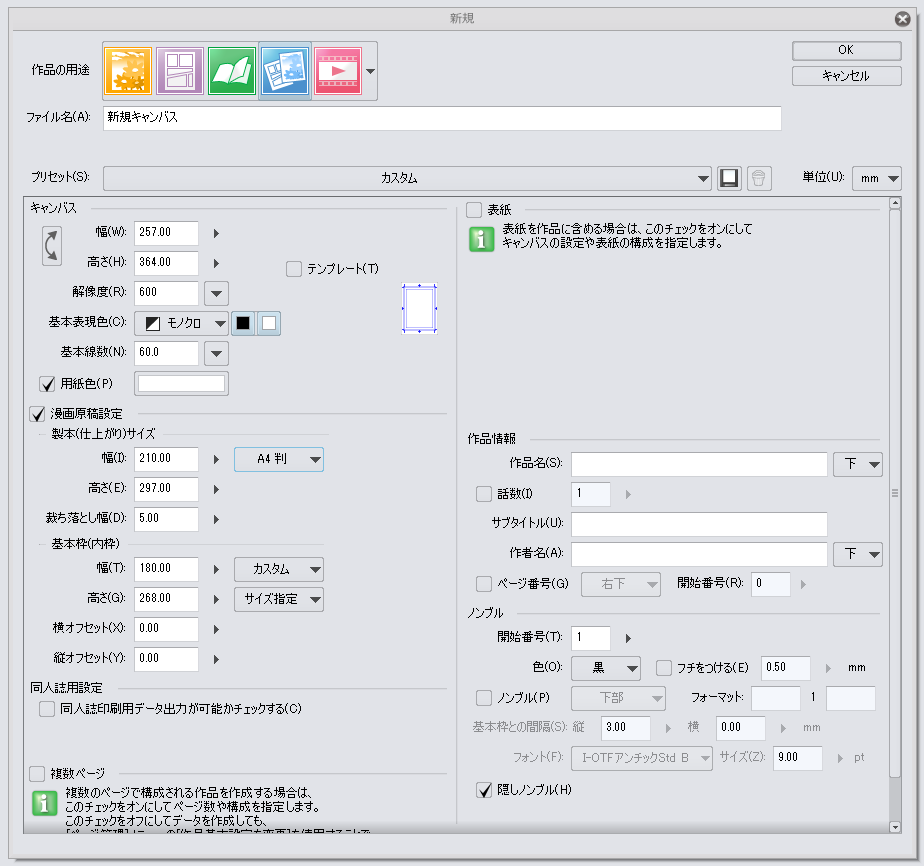The image size is (924, 866).
Task: Open default border width (幅 T) slider arrow
Action: pyautogui.click(x=216, y=570)
